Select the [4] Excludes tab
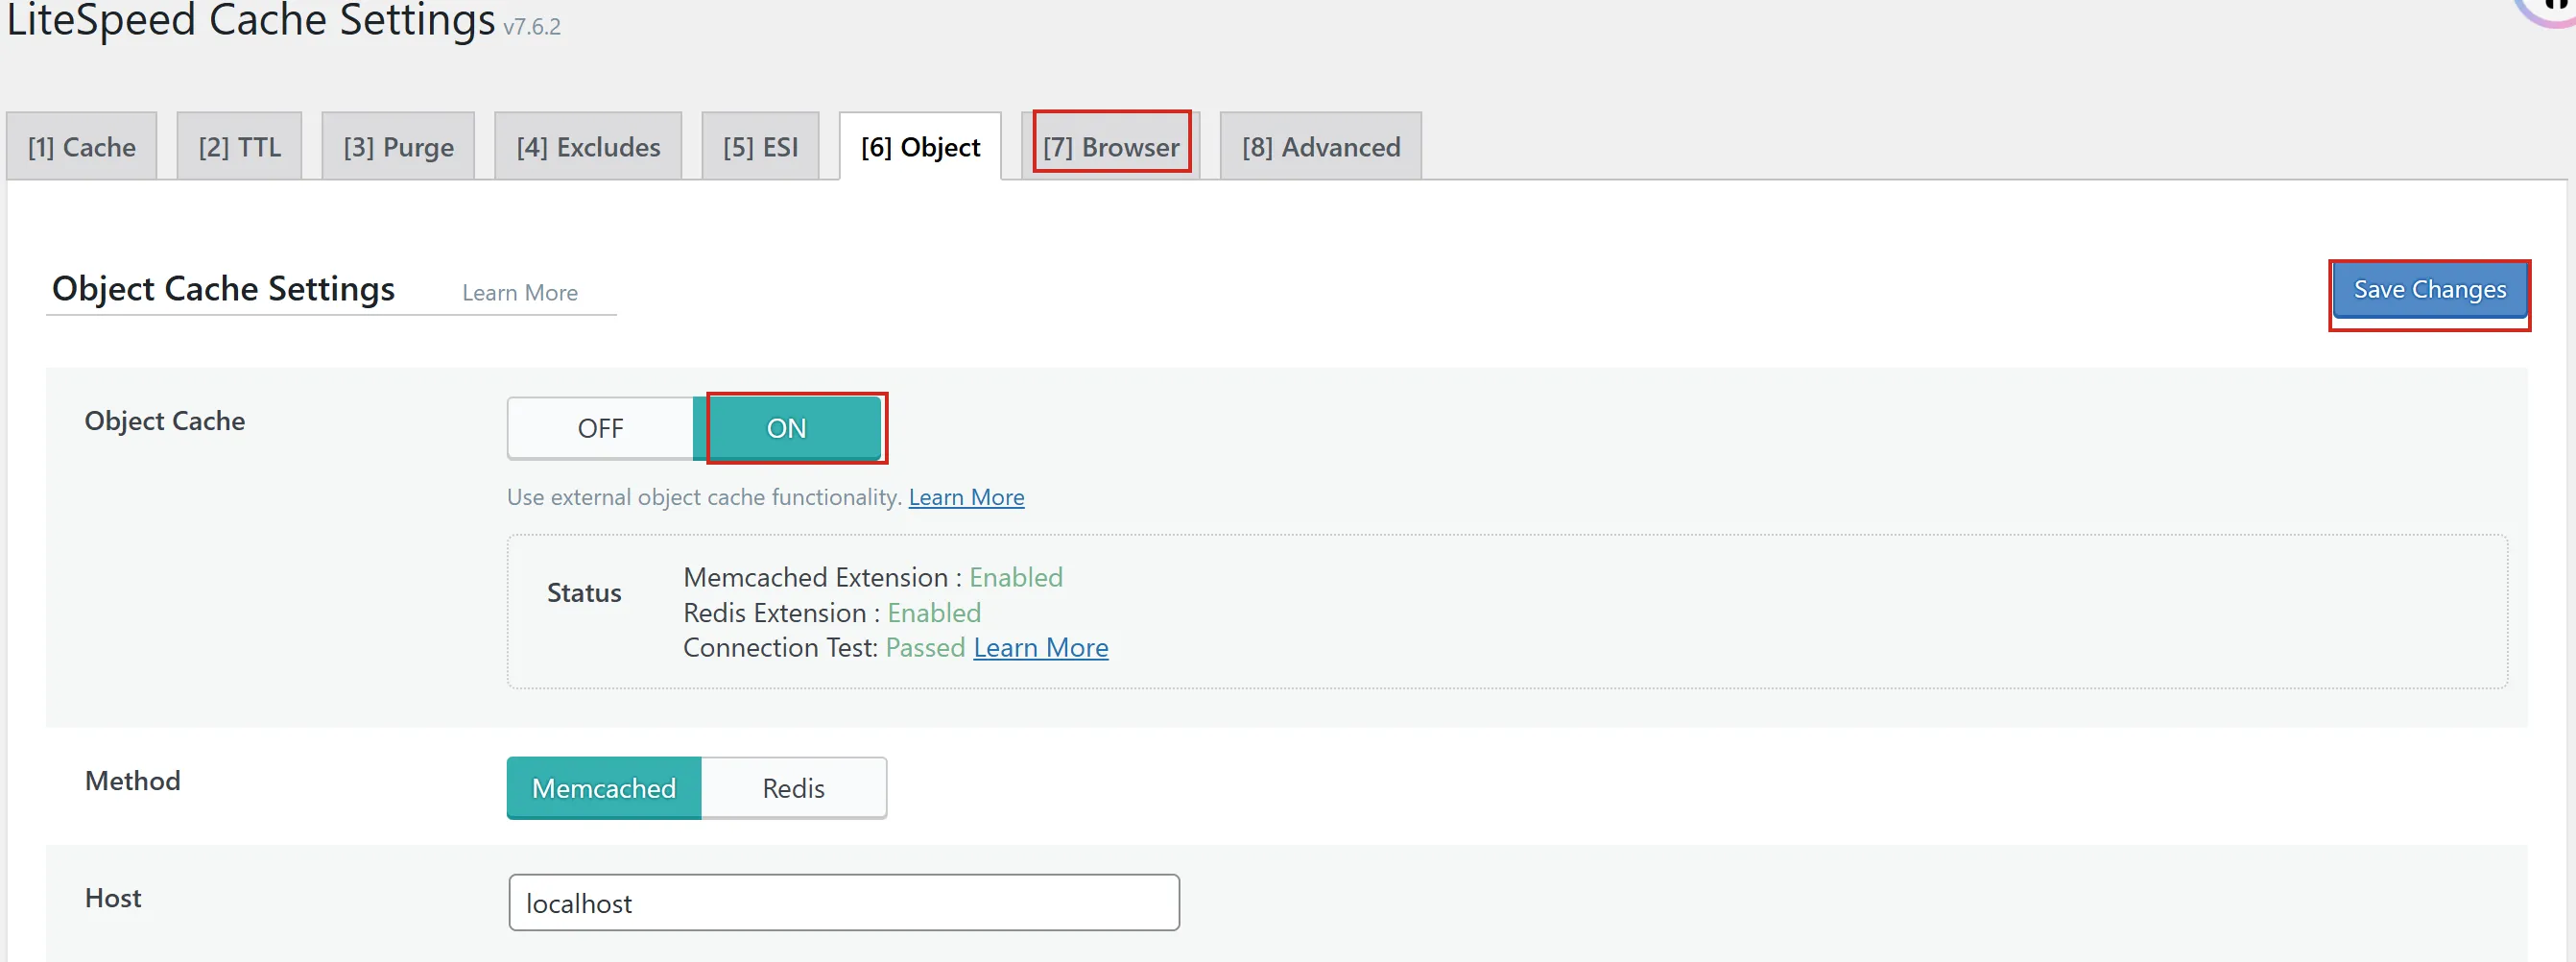The width and height of the screenshot is (2576, 962). 588,147
